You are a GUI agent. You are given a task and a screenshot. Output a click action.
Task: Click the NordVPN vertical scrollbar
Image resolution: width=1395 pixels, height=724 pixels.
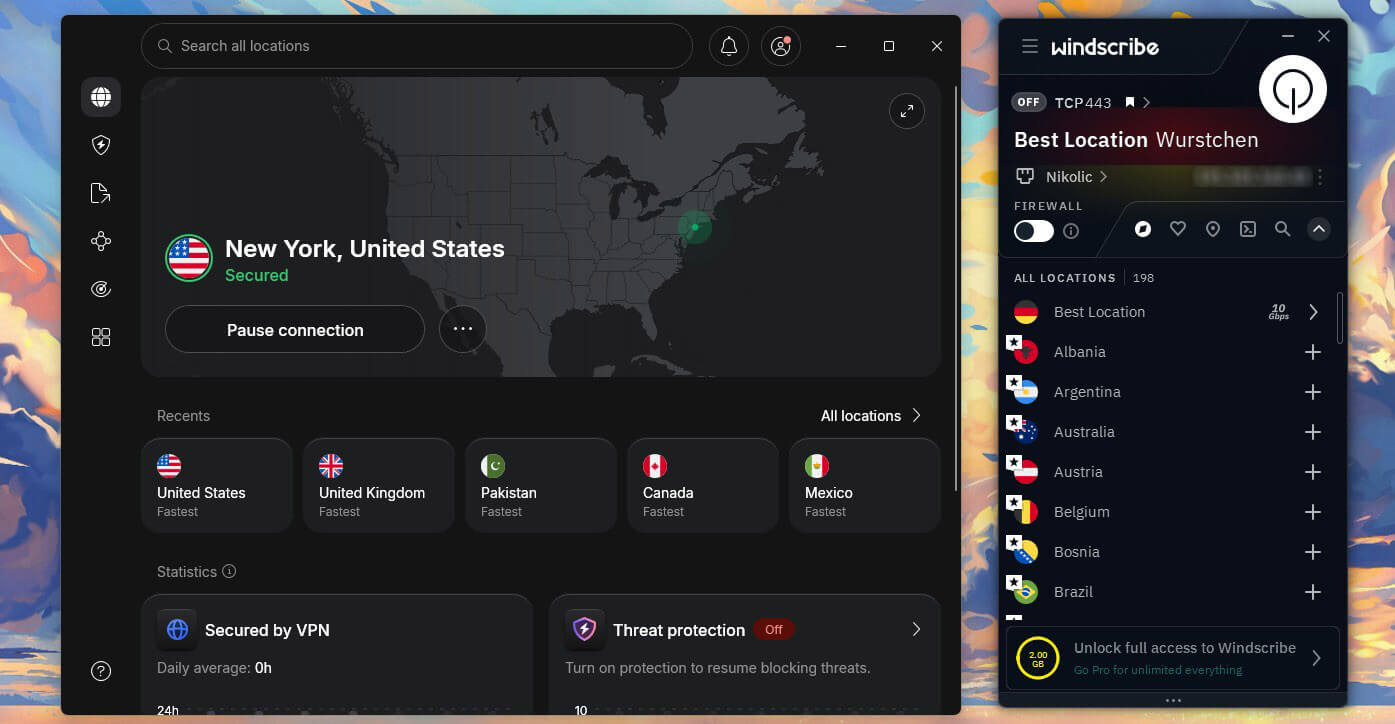click(956, 288)
